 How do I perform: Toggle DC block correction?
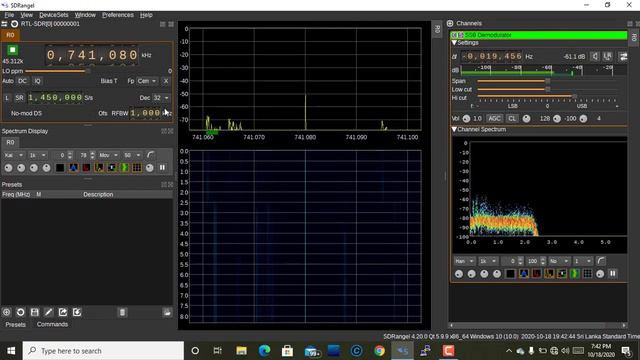tap(22, 81)
